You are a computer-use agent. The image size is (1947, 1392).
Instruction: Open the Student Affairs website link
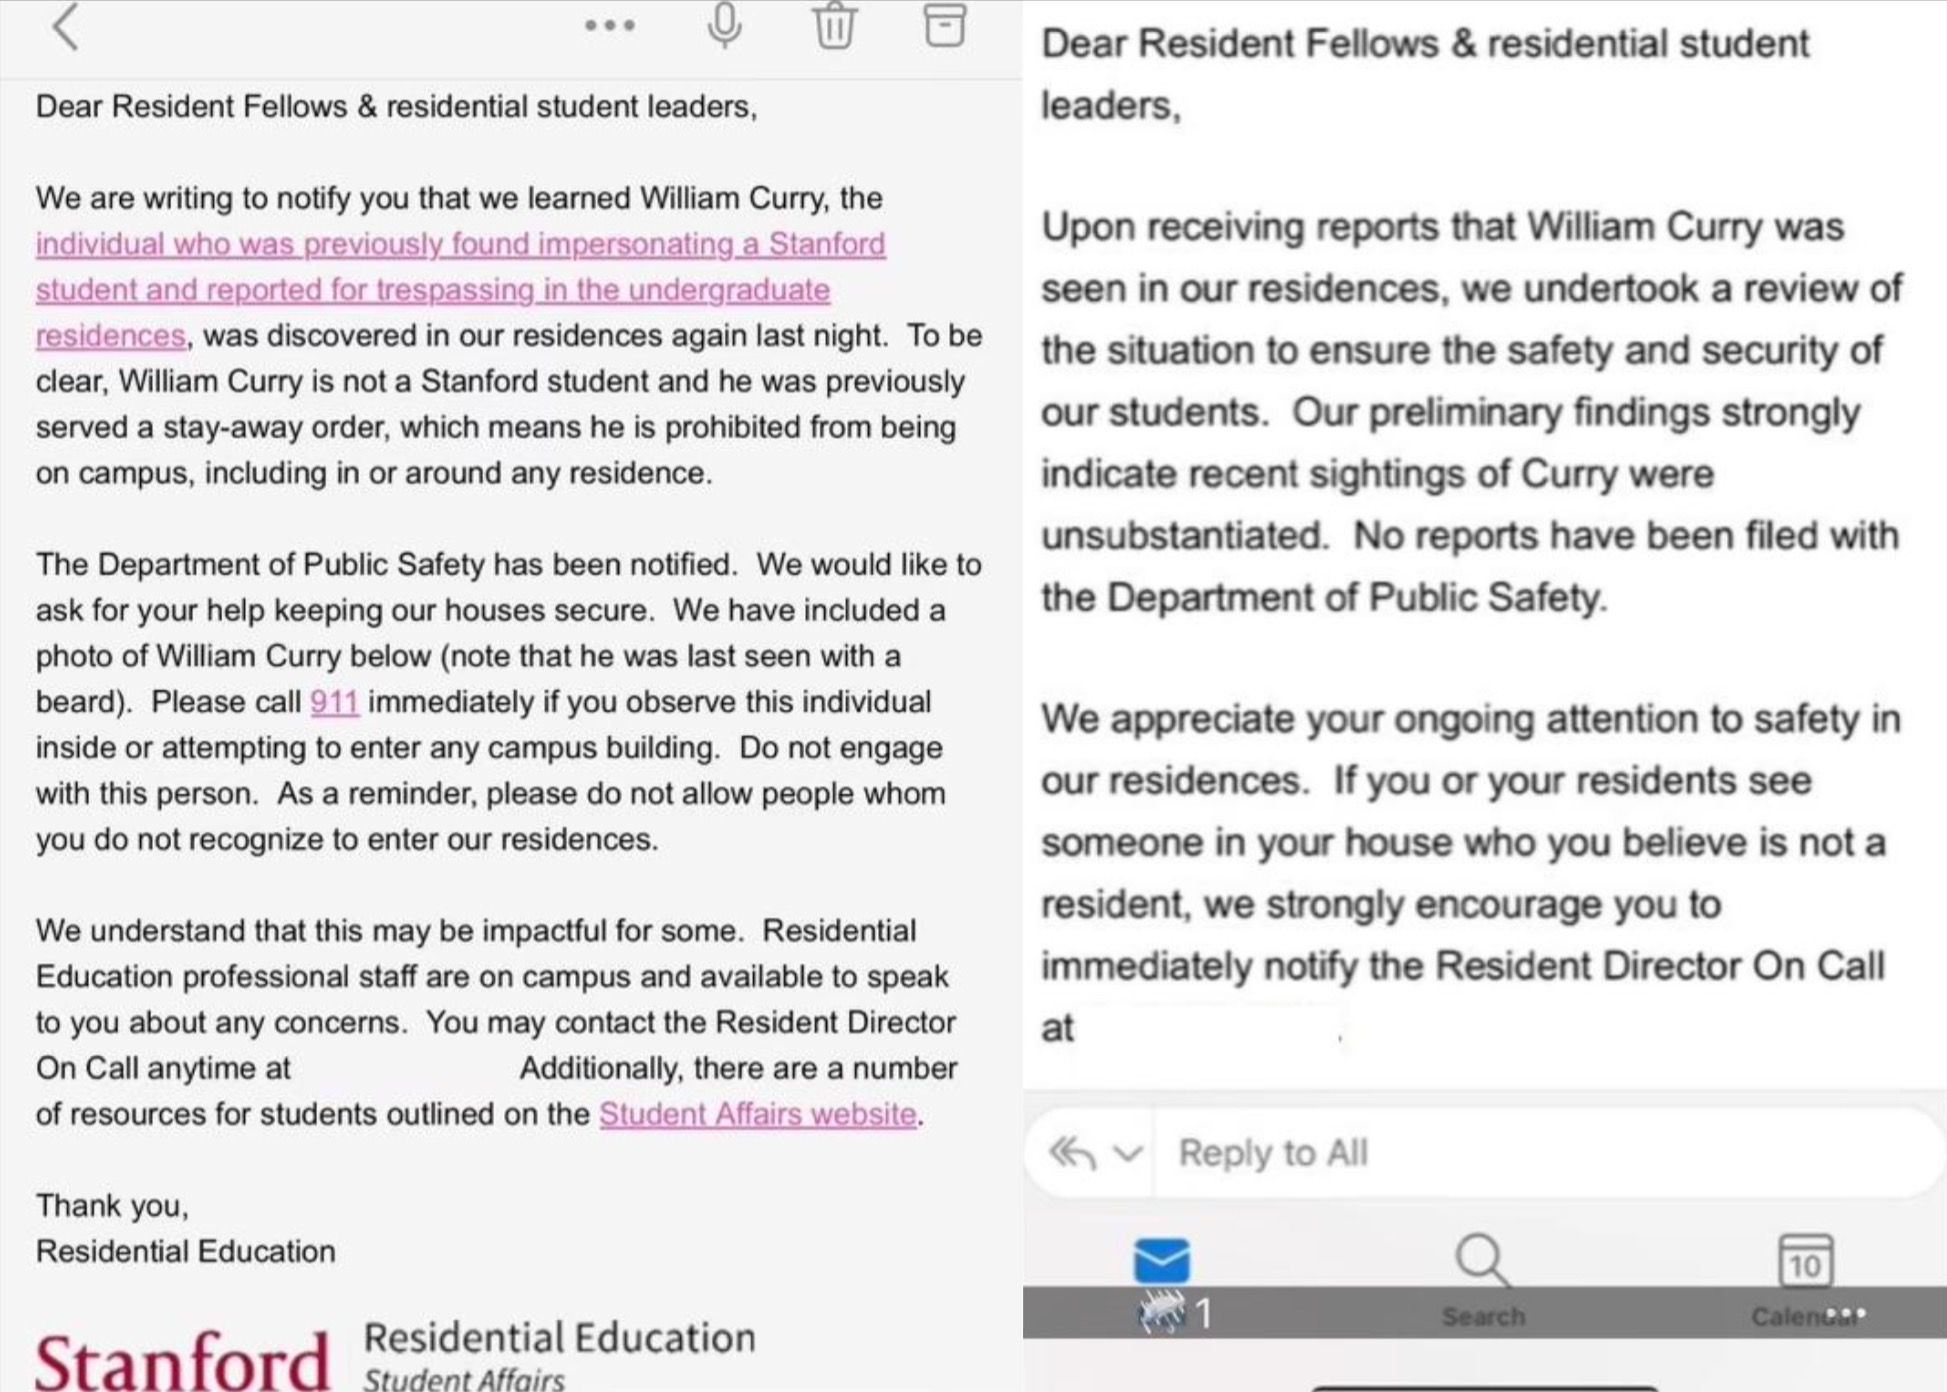point(758,1114)
